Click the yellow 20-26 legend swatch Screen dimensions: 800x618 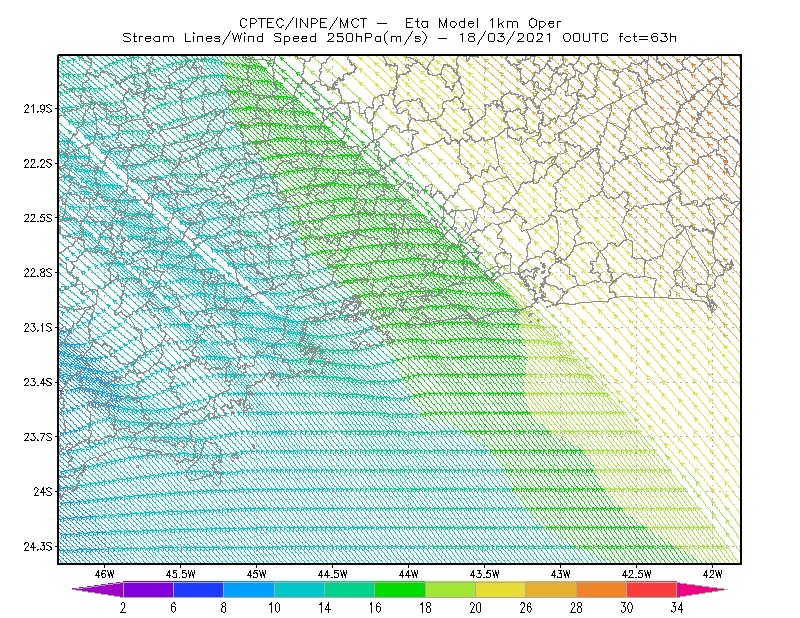click(501, 589)
